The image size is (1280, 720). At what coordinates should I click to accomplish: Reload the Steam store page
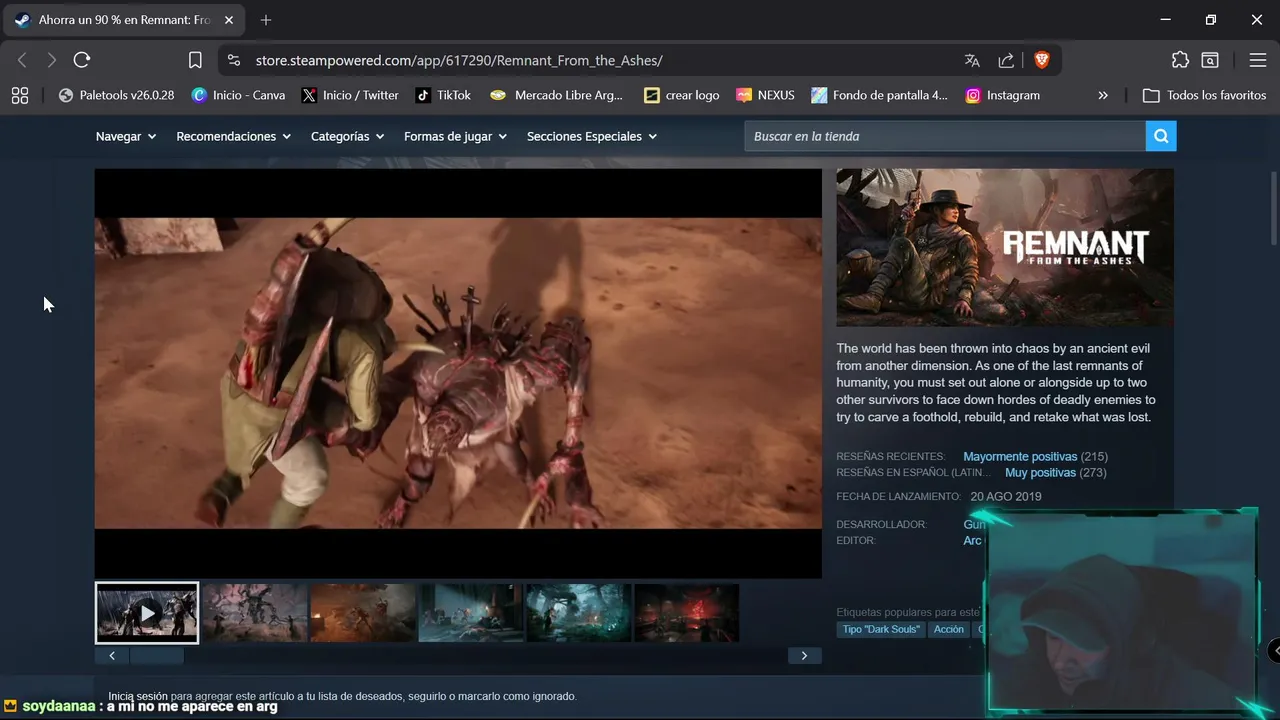(82, 60)
